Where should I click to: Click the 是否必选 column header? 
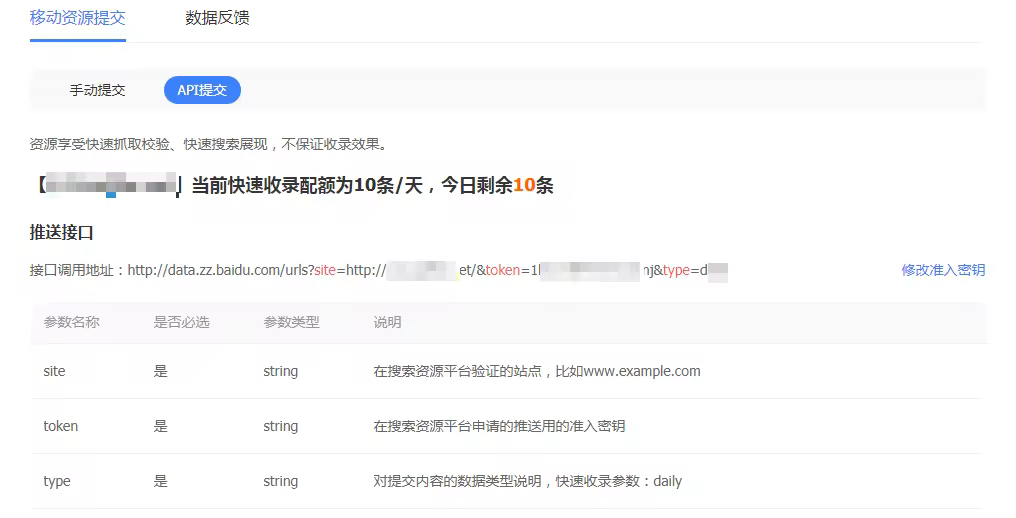coord(181,322)
